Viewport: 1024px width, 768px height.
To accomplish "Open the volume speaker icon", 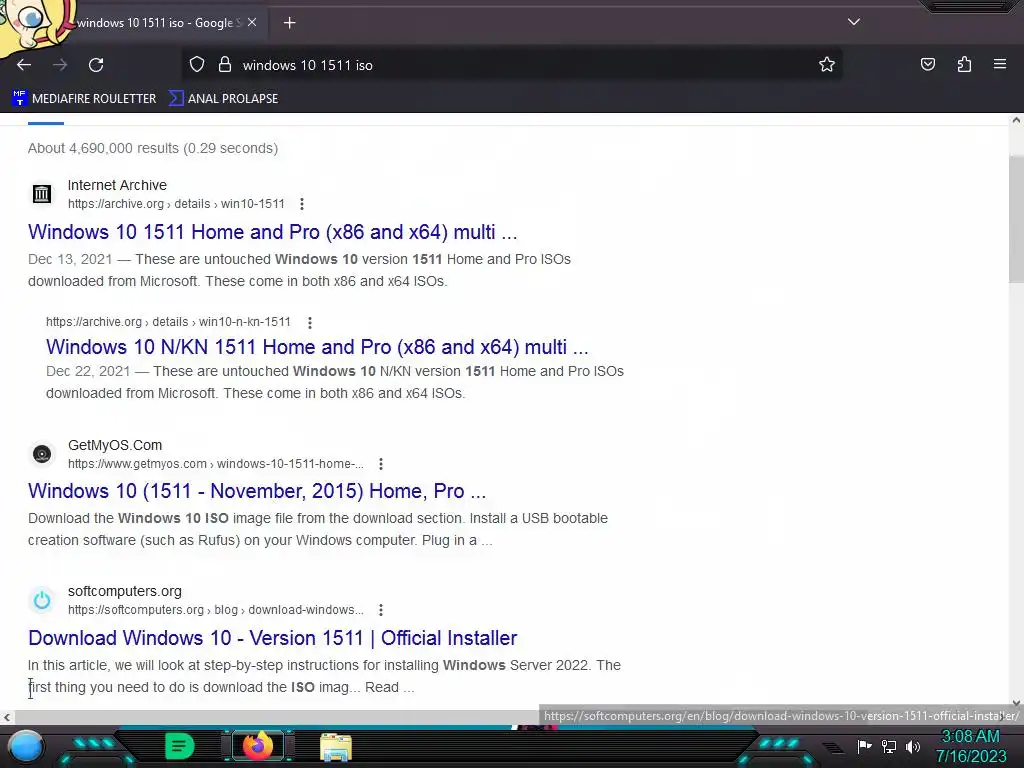I will [913, 746].
